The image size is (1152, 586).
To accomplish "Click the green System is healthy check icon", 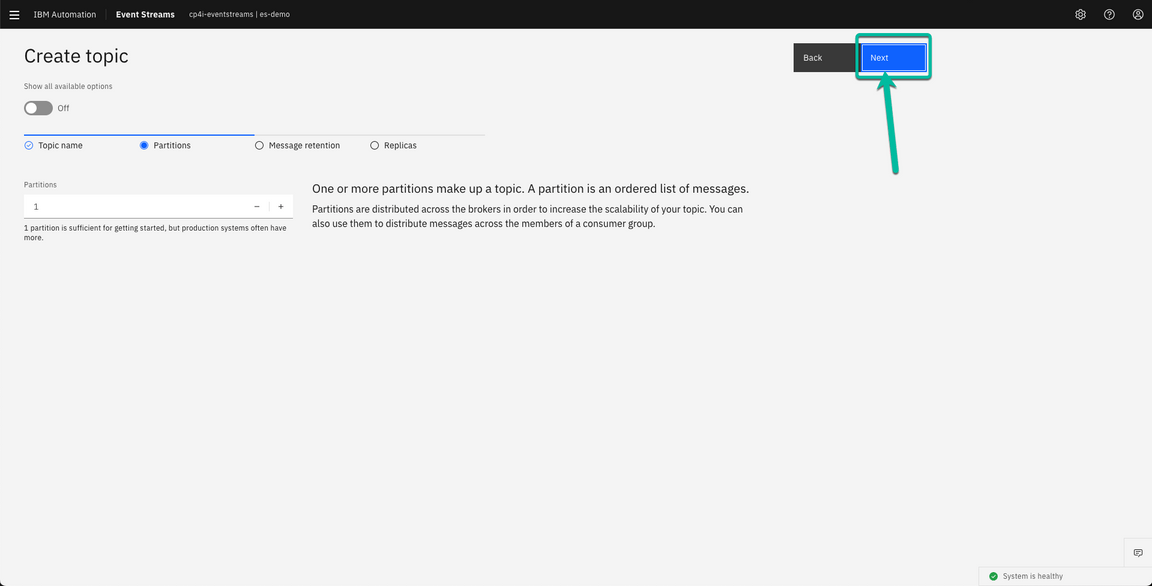I will pyautogui.click(x=993, y=576).
